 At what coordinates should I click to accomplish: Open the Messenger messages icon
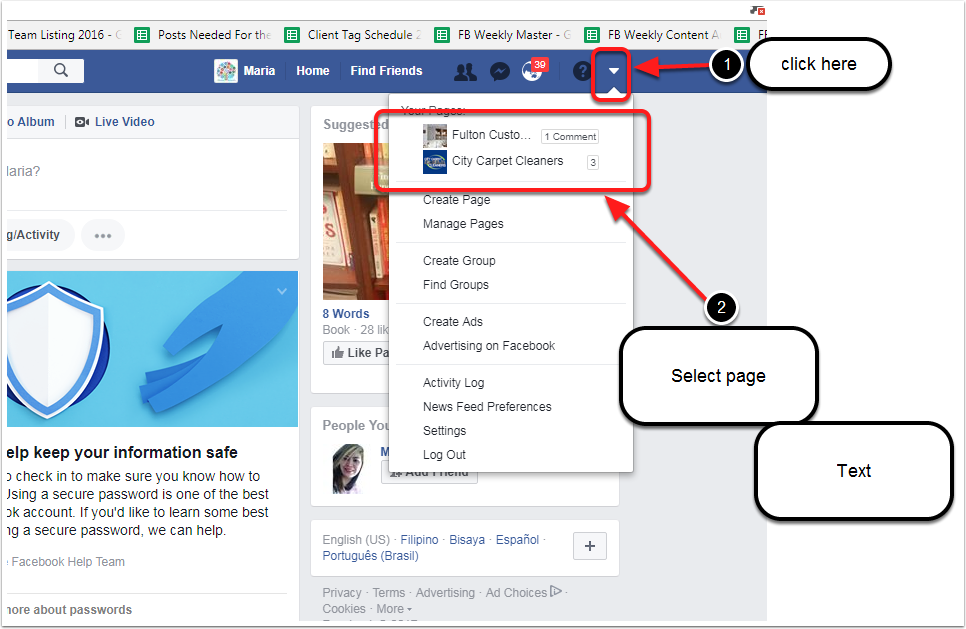(500, 71)
